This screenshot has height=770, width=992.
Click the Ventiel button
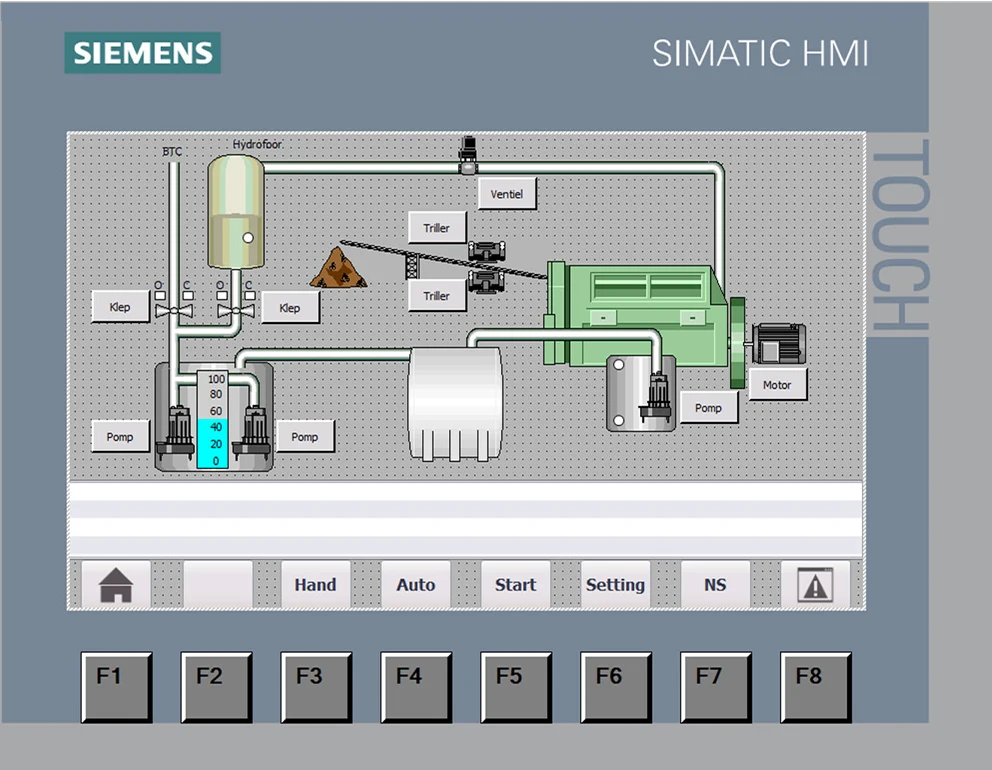tap(507, 194)
